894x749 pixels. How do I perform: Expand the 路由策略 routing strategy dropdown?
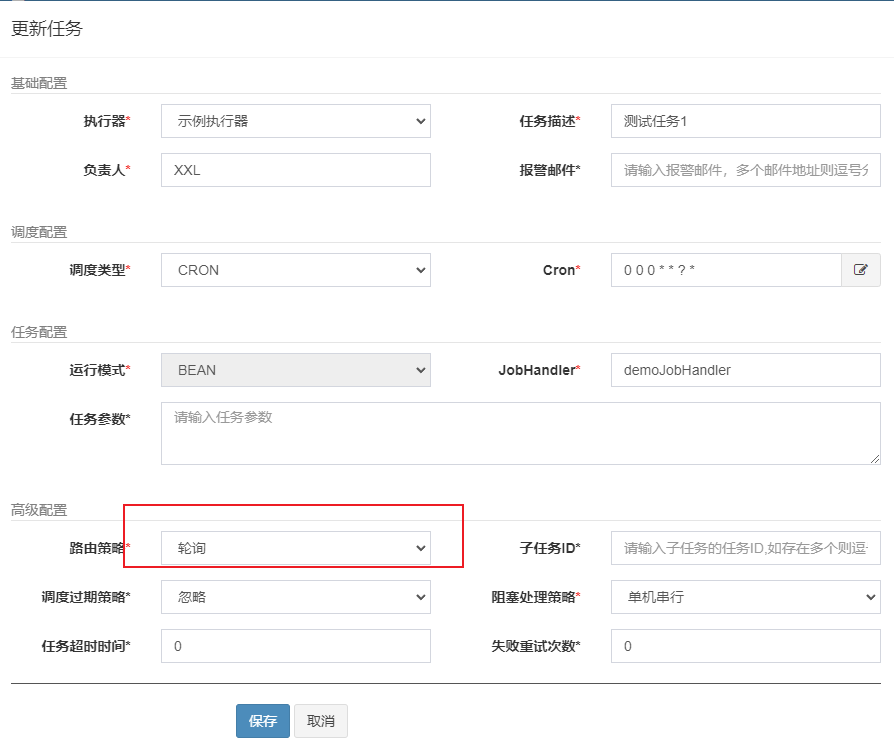295,548
